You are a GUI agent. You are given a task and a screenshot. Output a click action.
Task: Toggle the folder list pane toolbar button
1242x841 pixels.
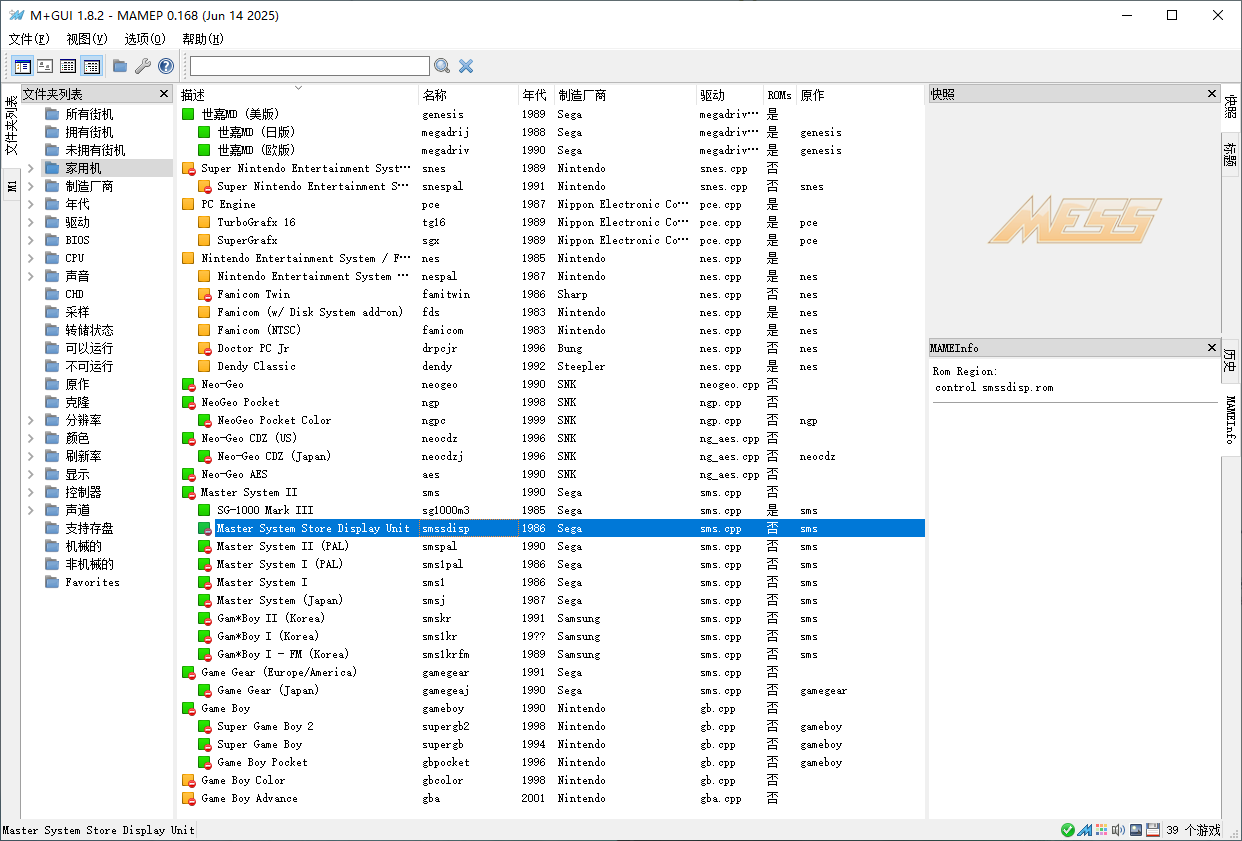pos(23,66)
